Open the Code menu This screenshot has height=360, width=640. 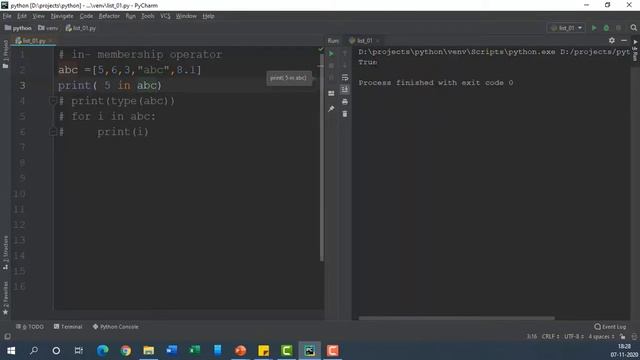click(86, 16)
